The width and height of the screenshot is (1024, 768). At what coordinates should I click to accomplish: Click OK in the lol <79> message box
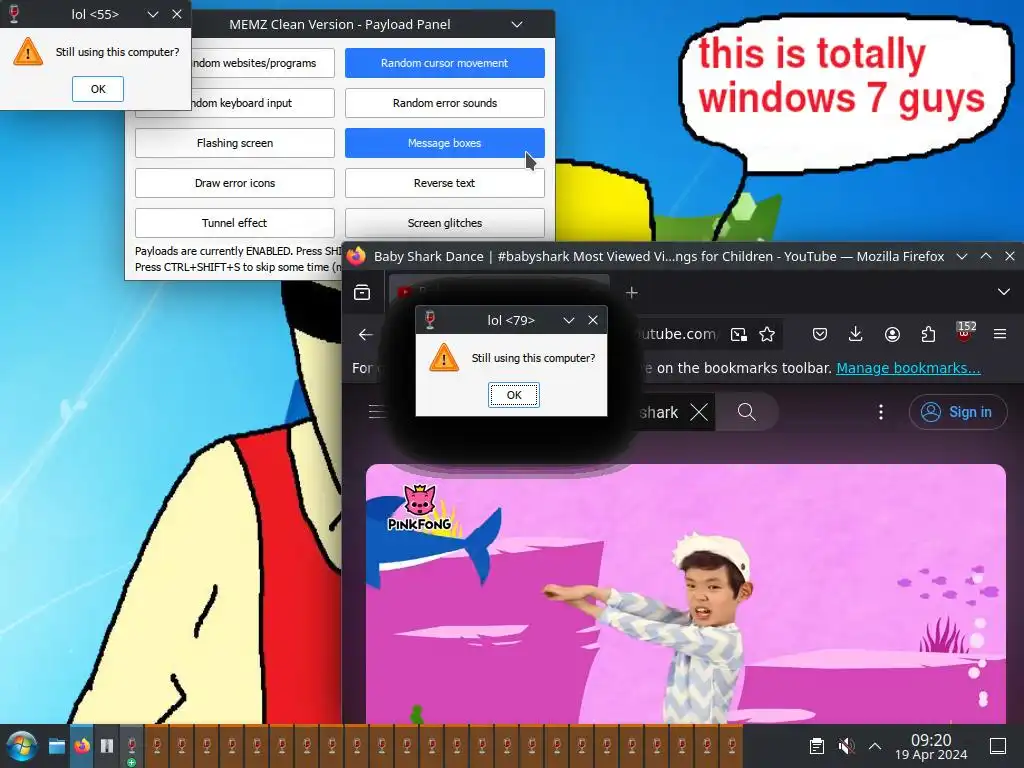click(513, 395)
